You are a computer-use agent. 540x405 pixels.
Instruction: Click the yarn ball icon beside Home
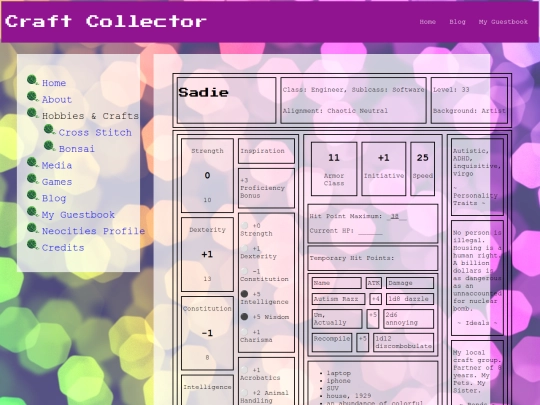click(32, 80)
